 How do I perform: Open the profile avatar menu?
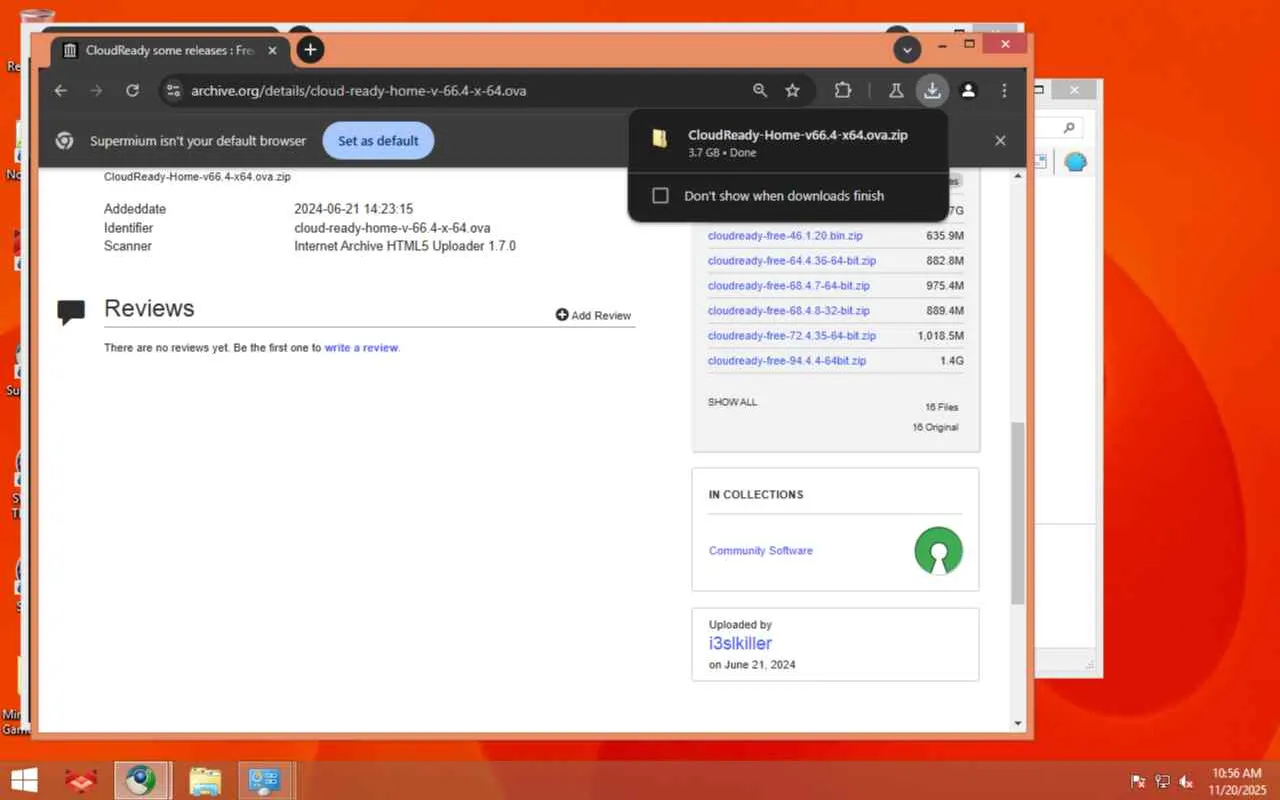968,91
